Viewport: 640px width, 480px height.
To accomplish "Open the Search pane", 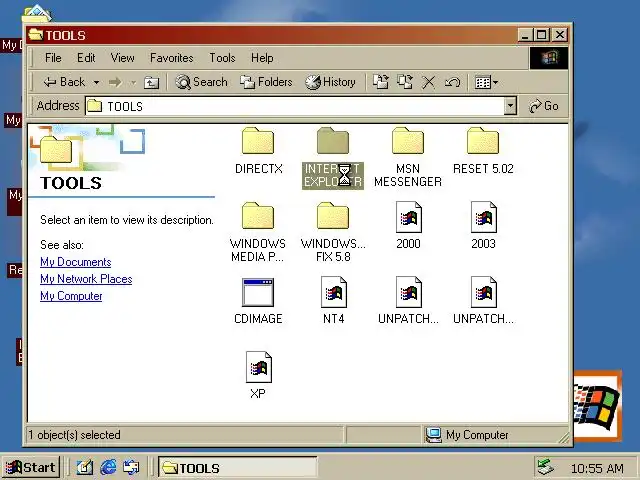I will (201, 82).
